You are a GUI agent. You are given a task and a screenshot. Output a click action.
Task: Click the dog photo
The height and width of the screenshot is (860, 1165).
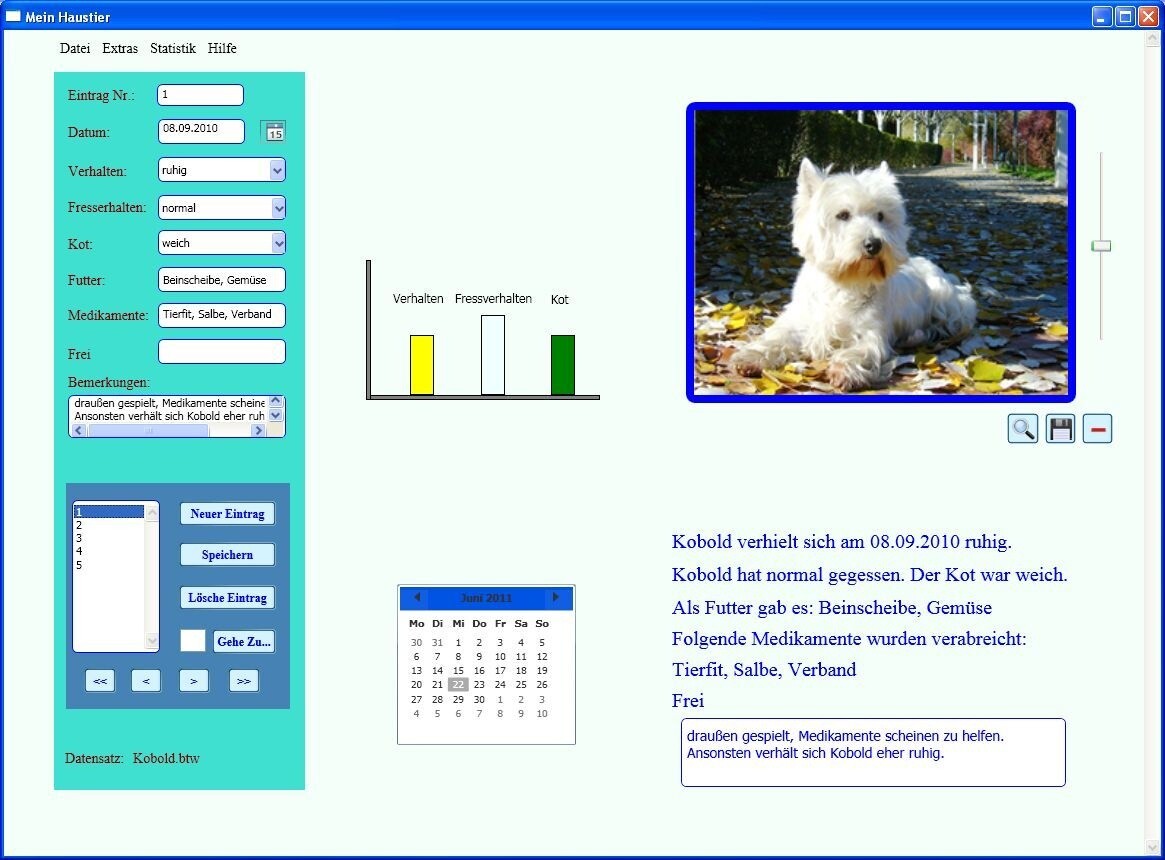[881, 252]
